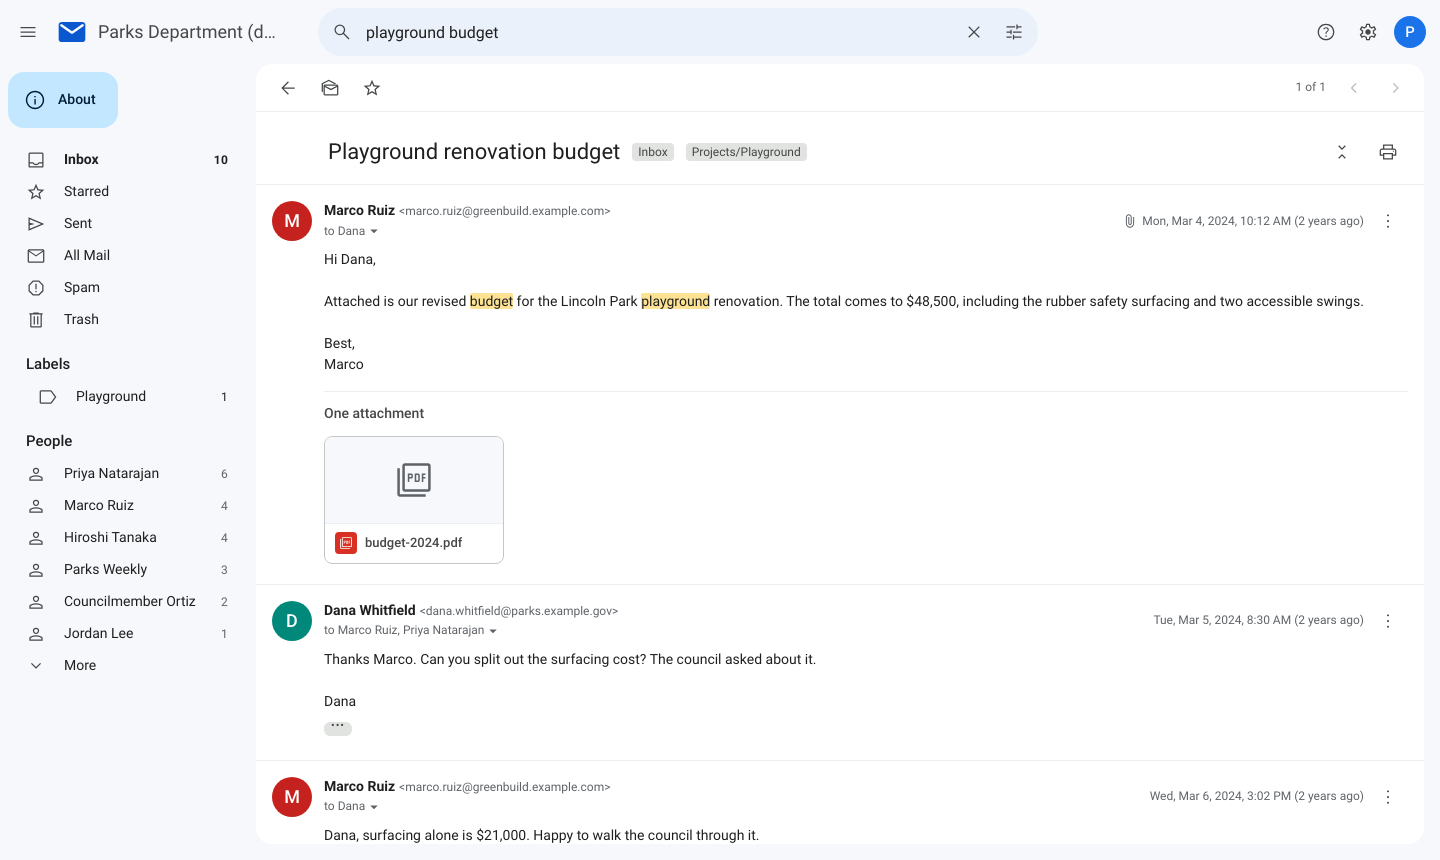Image resolution: width=1440 pixels, height=860 pixels.
Task: Click the account avatar labeled P
Action: coord(1410,32)
